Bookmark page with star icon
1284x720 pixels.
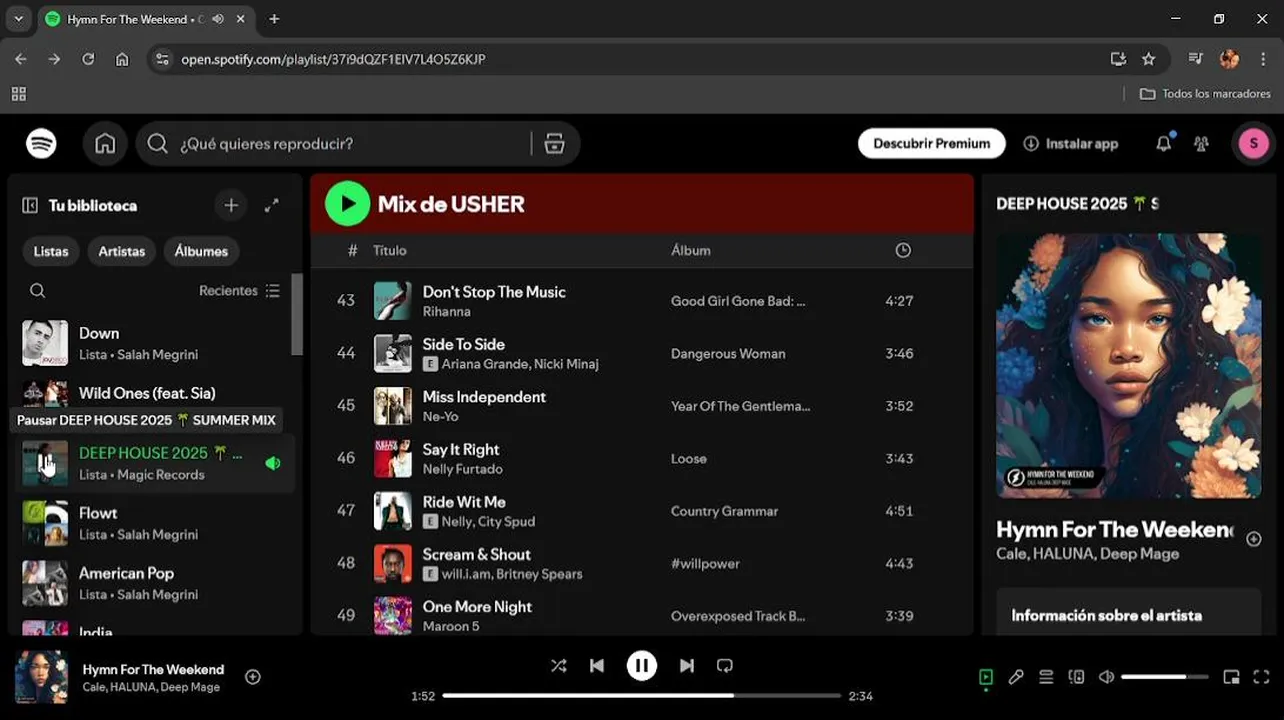[1149, 59]
